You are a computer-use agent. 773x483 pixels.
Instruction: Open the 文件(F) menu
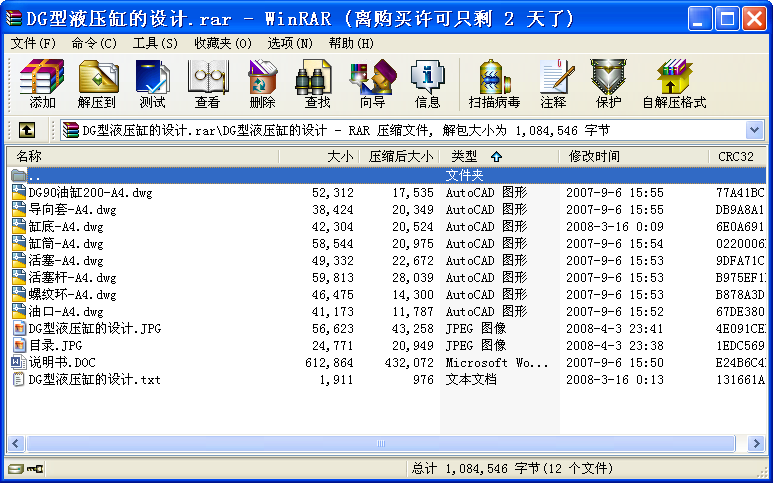click(x=33, y=43)
